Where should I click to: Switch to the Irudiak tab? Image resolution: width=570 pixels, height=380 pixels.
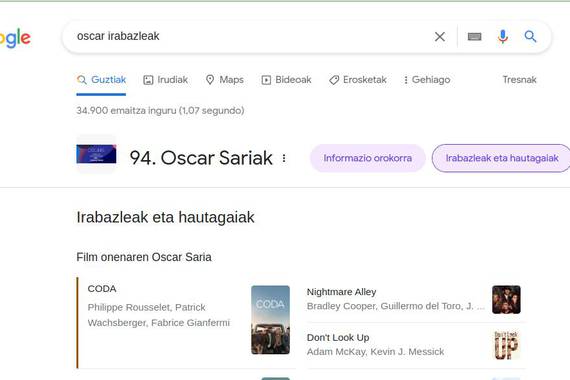point(165,80)
